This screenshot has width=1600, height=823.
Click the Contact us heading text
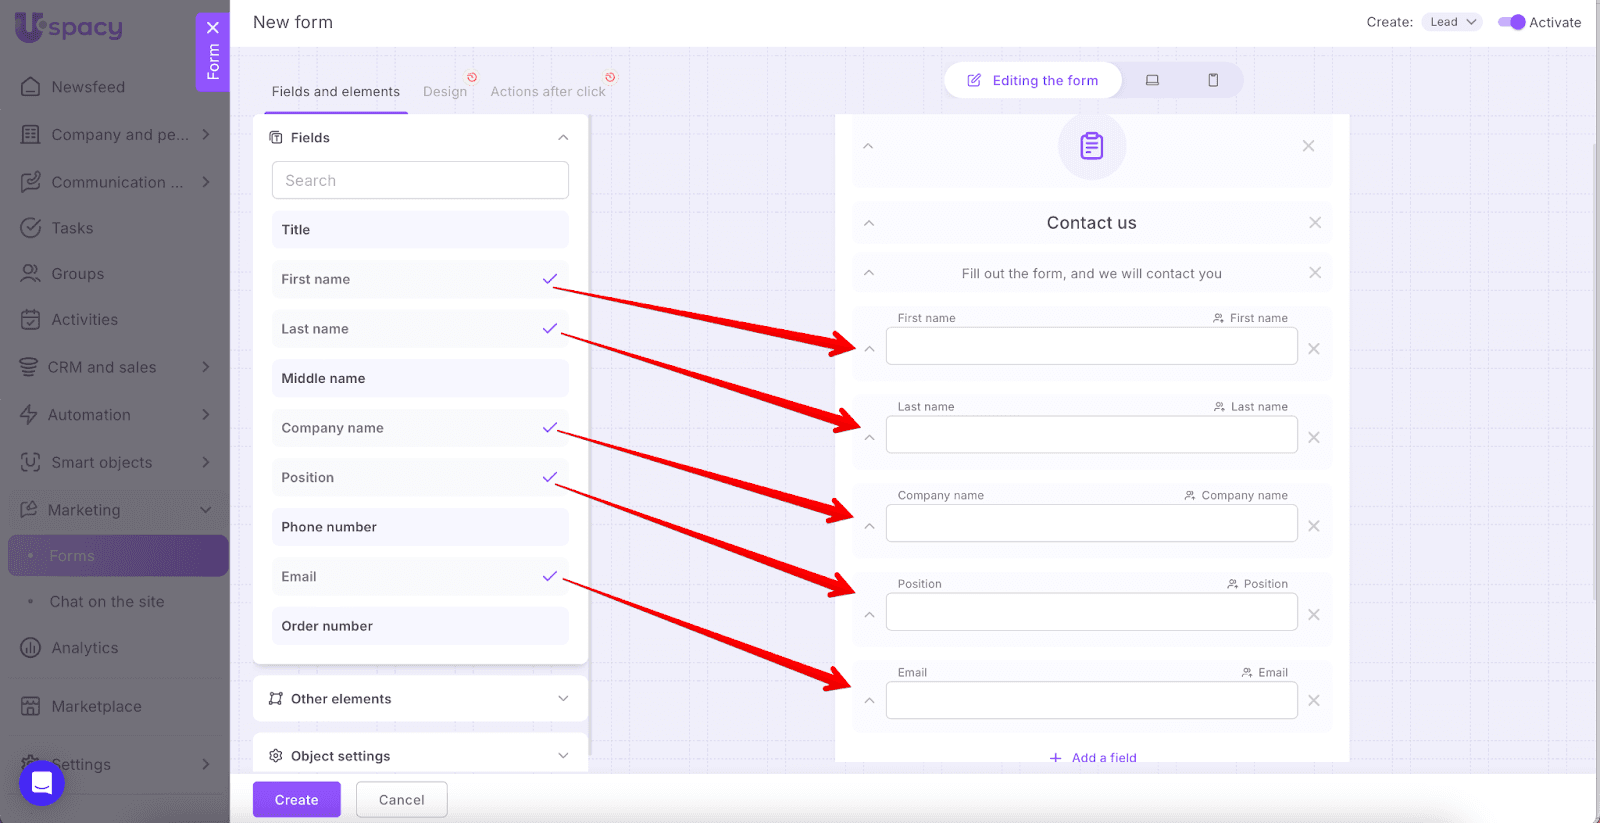pos(1092,223)
